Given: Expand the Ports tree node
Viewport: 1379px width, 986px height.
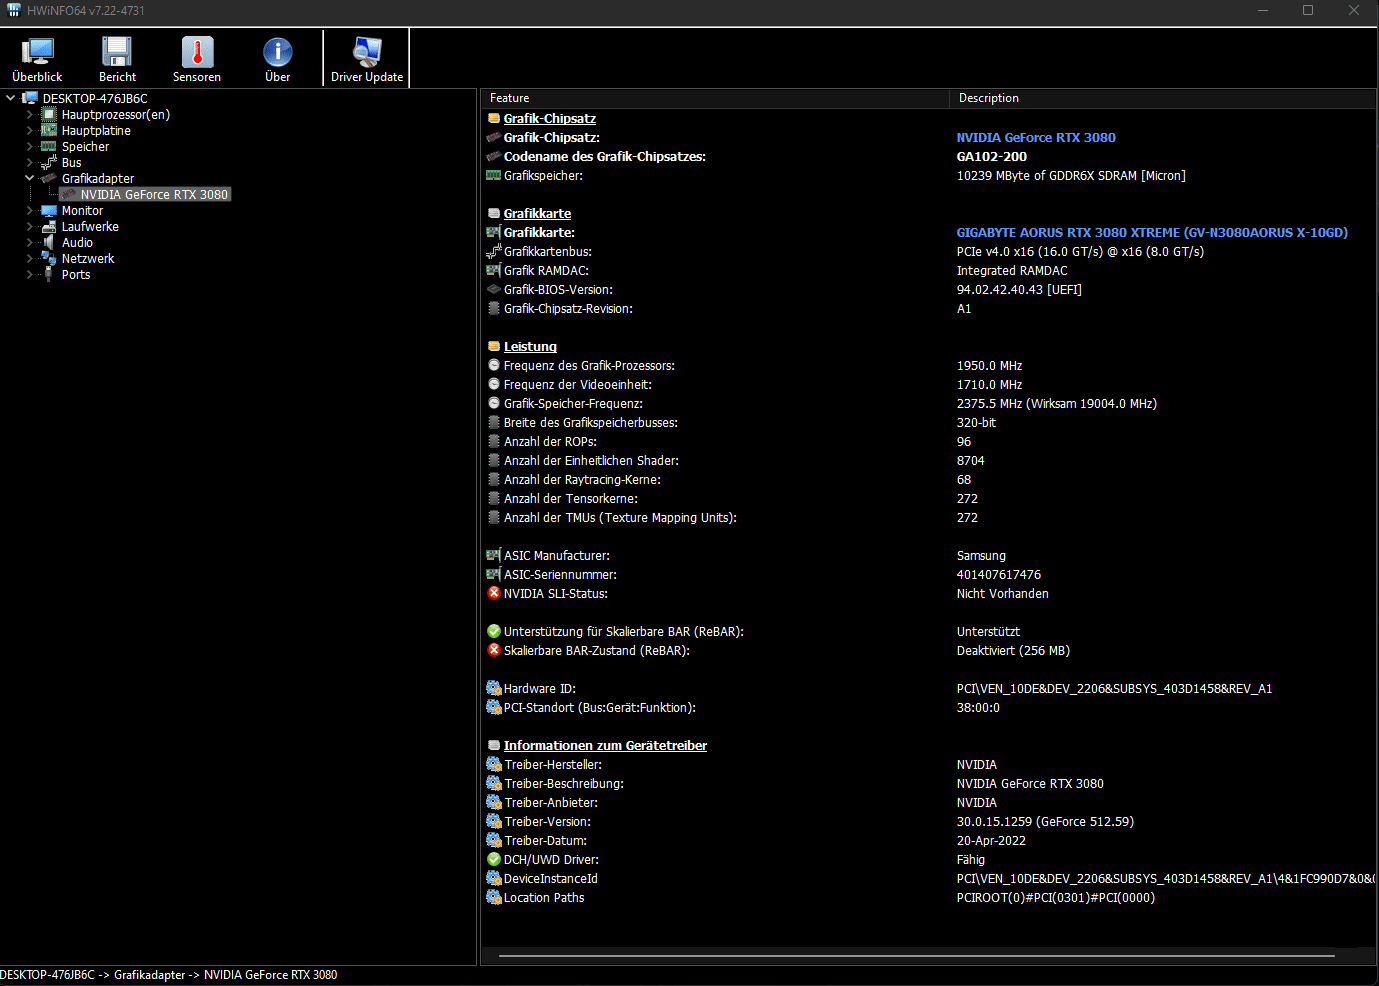Looking at the screenshot, I should 29,275.
